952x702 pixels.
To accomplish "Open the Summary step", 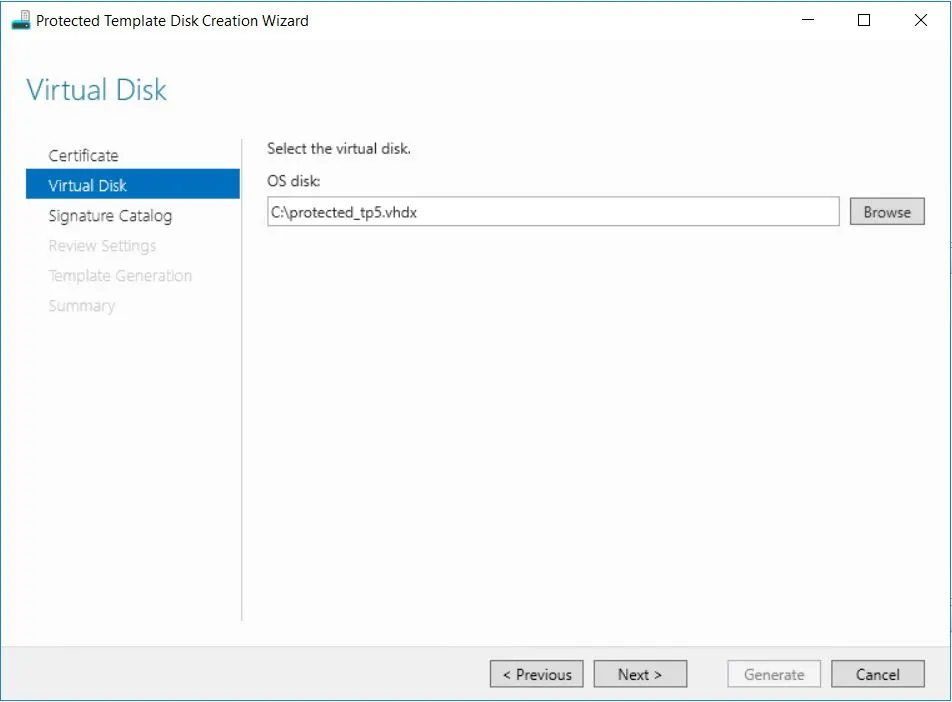I will (81, 306).
